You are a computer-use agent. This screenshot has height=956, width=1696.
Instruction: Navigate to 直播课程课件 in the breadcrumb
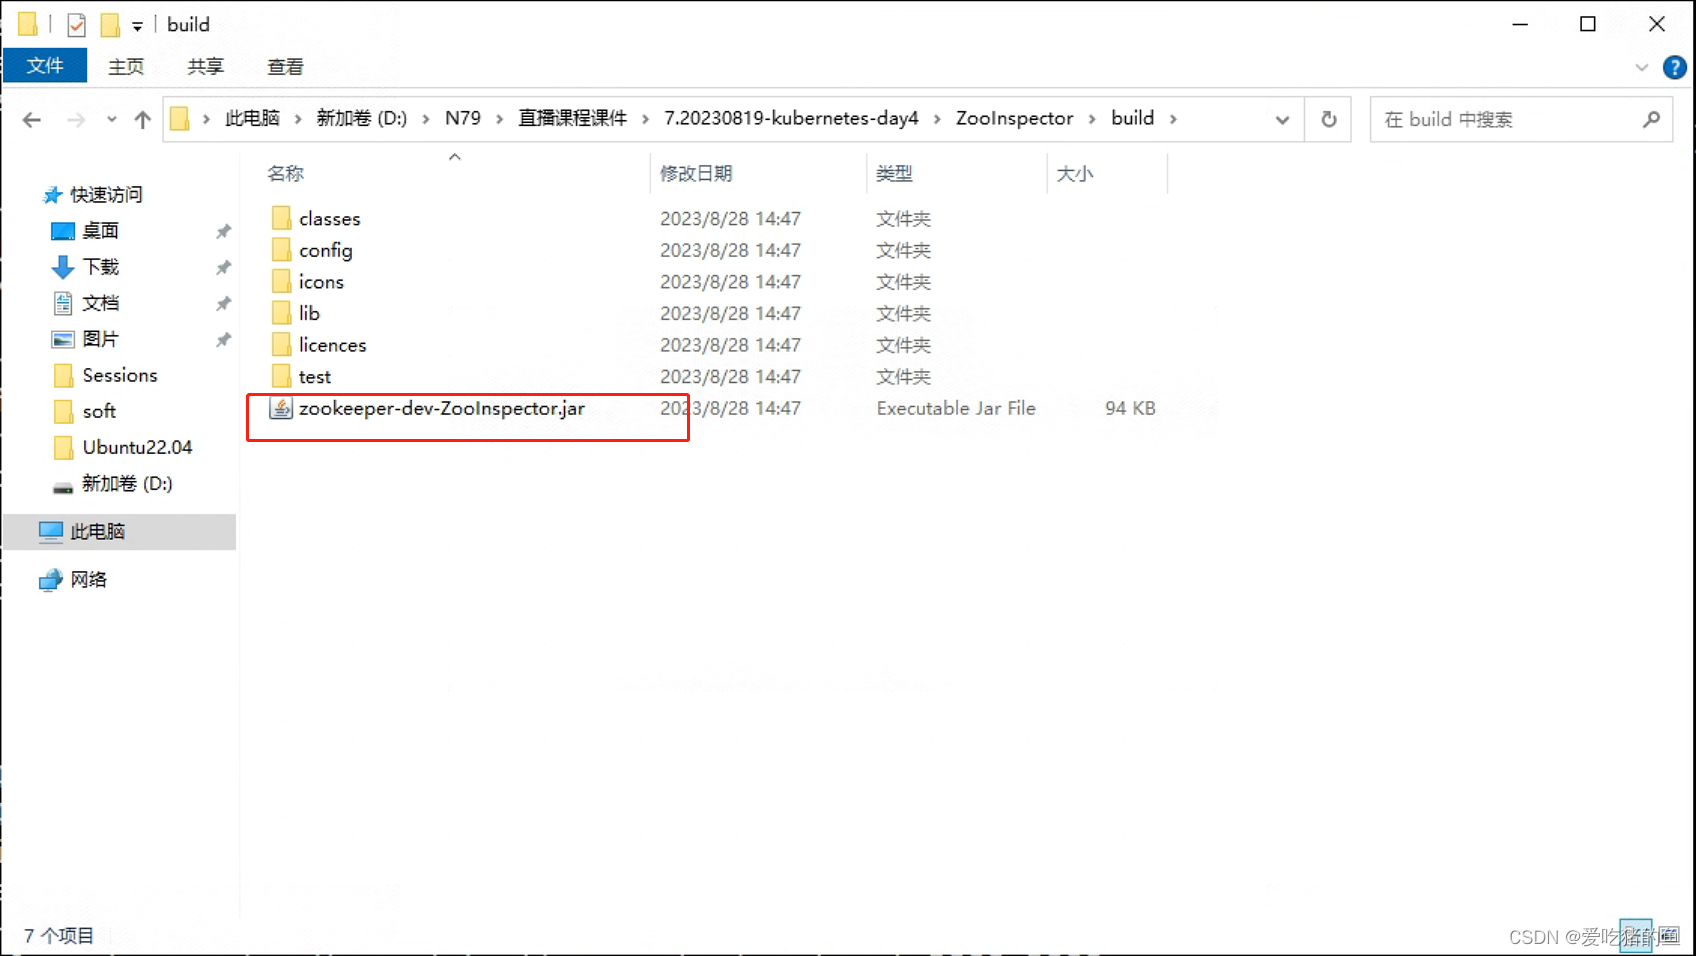click(x=572, y=119)
